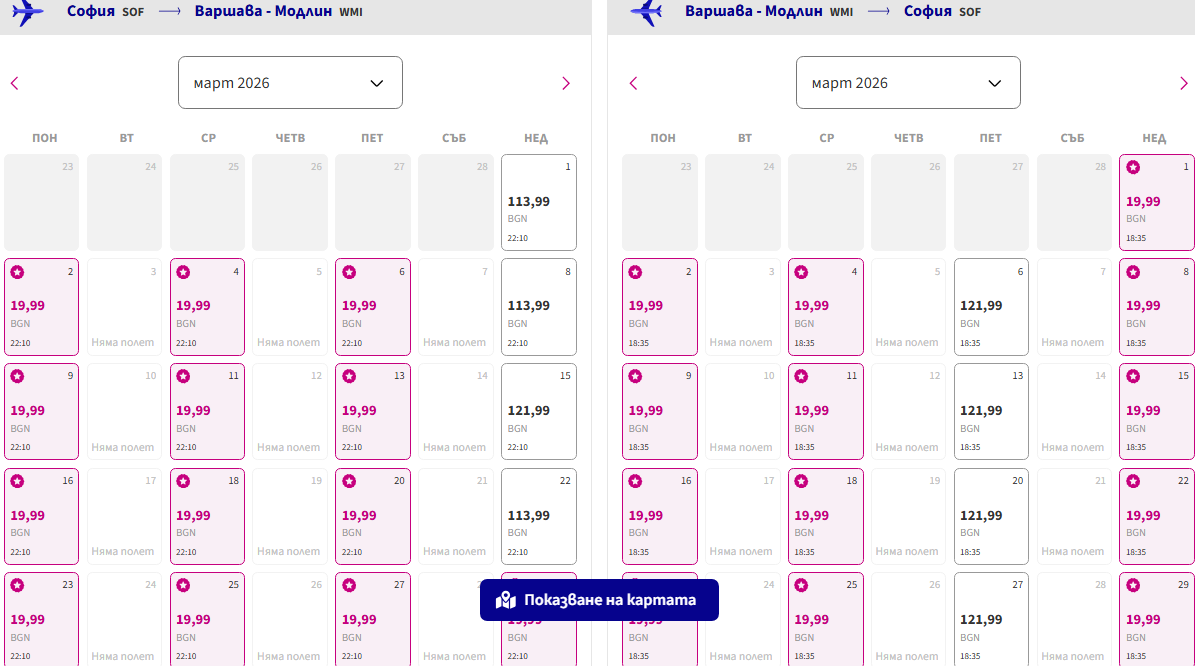Pick return flight on March 18 for 19,99 BGN
This screenshot has width=1195, height=666.
[x=825, y=517]
